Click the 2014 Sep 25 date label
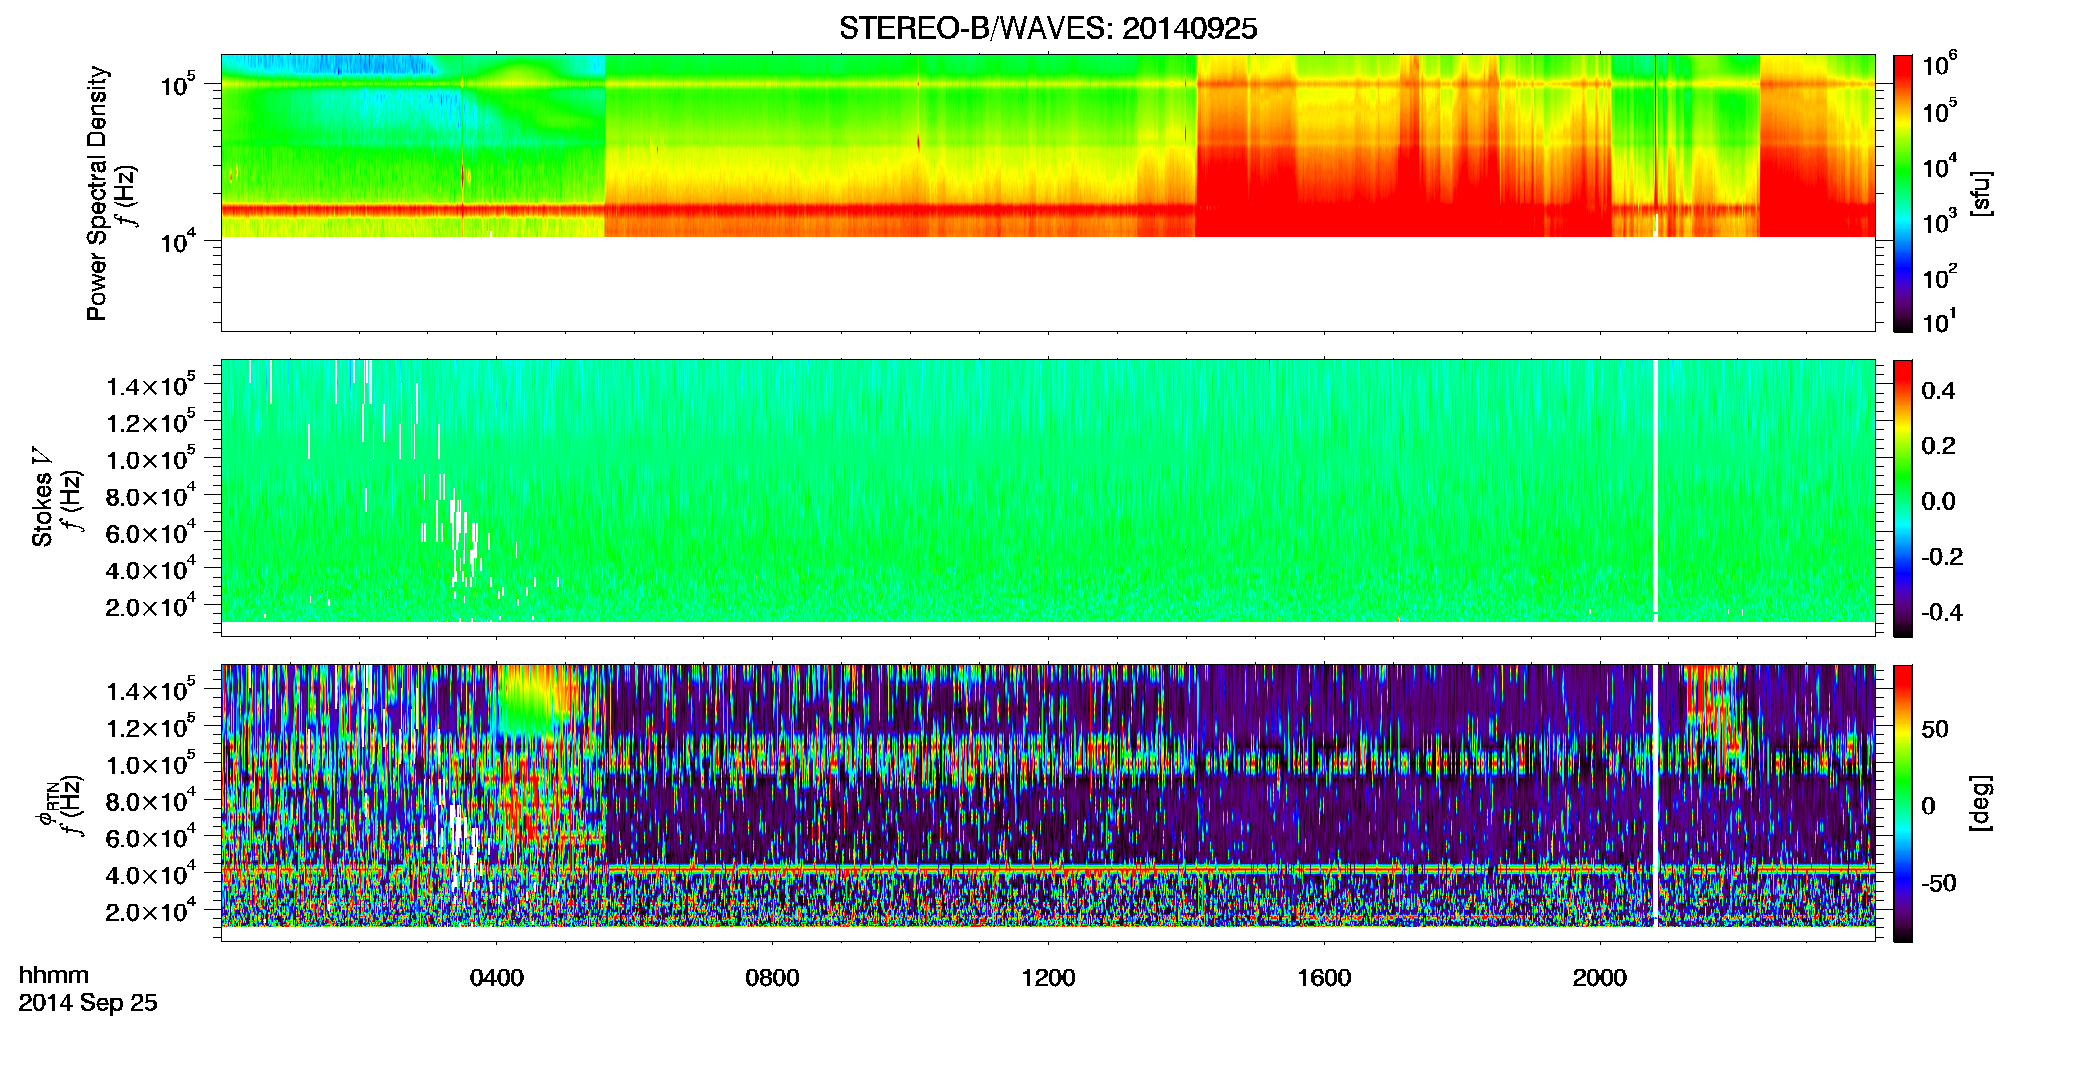This screenshot has width=2096, height=1080. pyautogui.click(x=88, y=1003)
